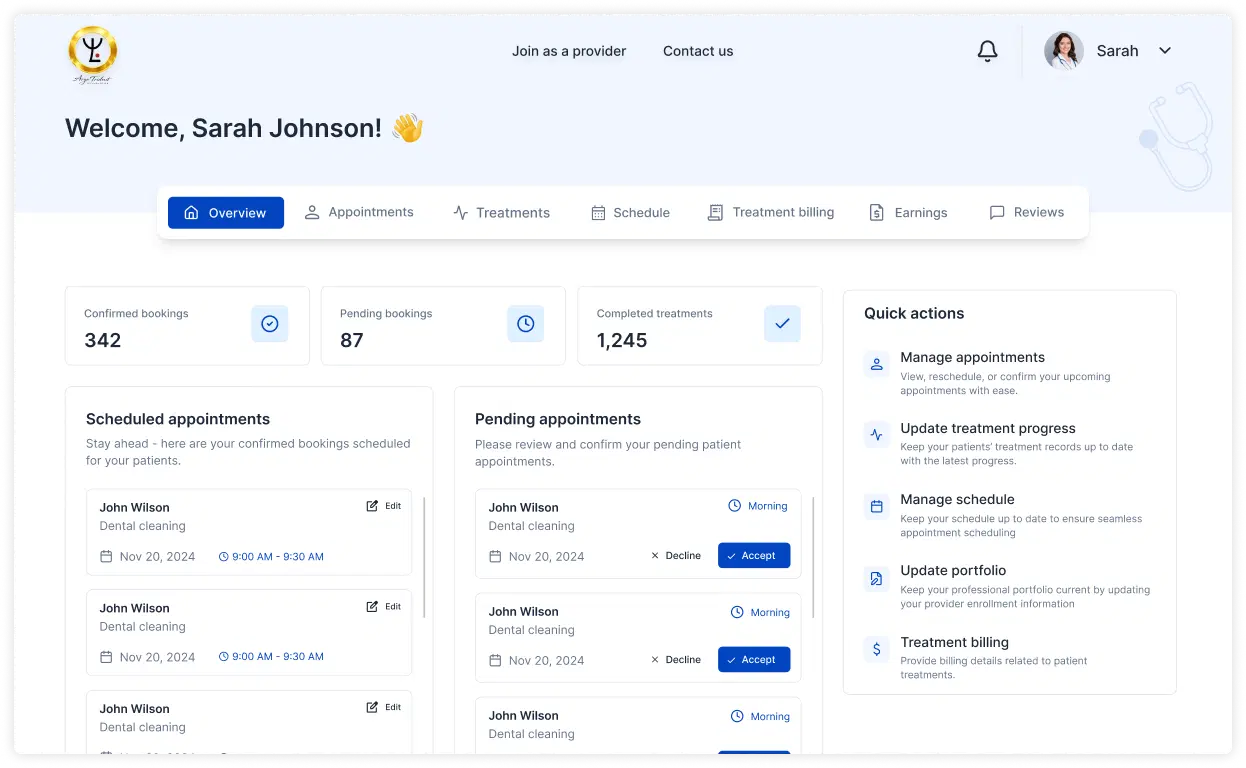Click the Update portfolio document icon
Screen dimensions: 1246x768
[877, 578]
